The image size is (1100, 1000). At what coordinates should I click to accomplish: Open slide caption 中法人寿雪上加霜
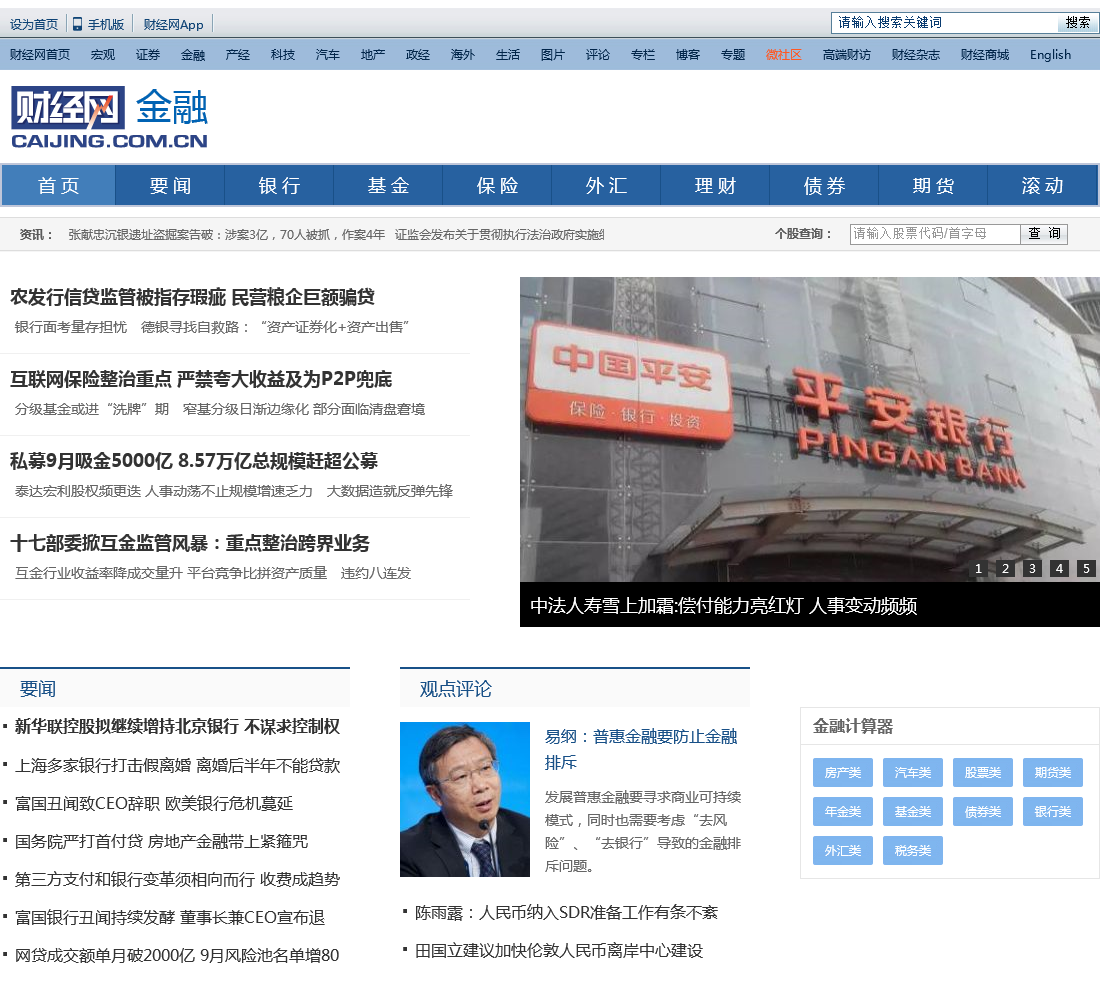(723, 606)
